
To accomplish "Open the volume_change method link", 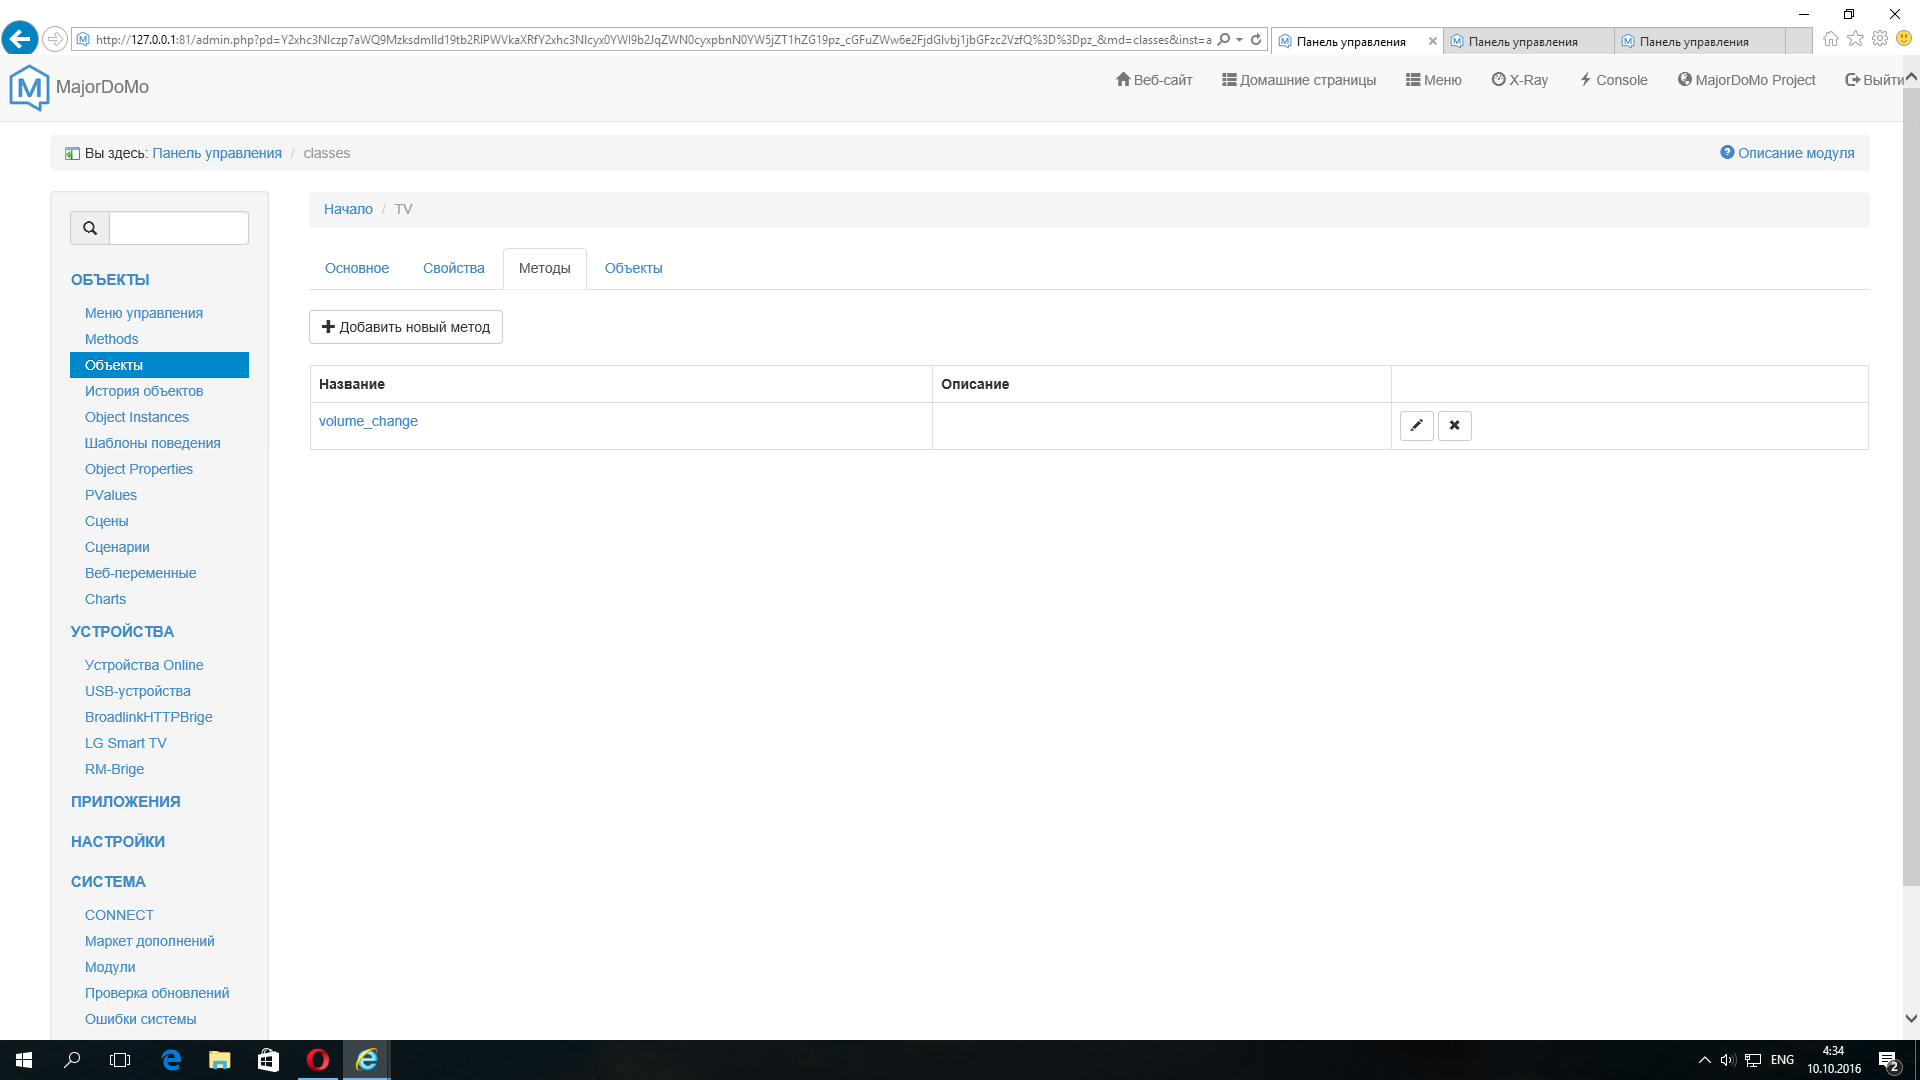I will coord(368,421).
